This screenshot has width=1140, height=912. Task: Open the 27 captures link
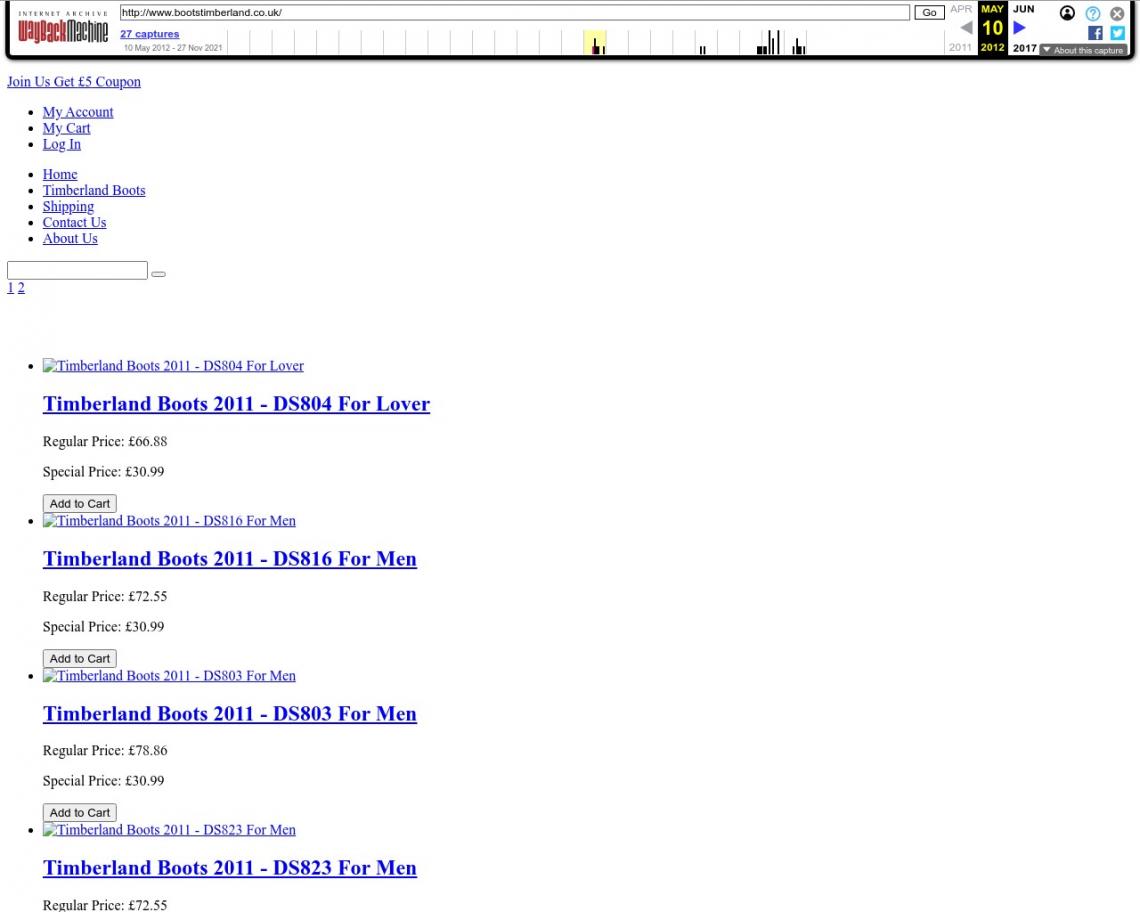click(x=149, y=33)
